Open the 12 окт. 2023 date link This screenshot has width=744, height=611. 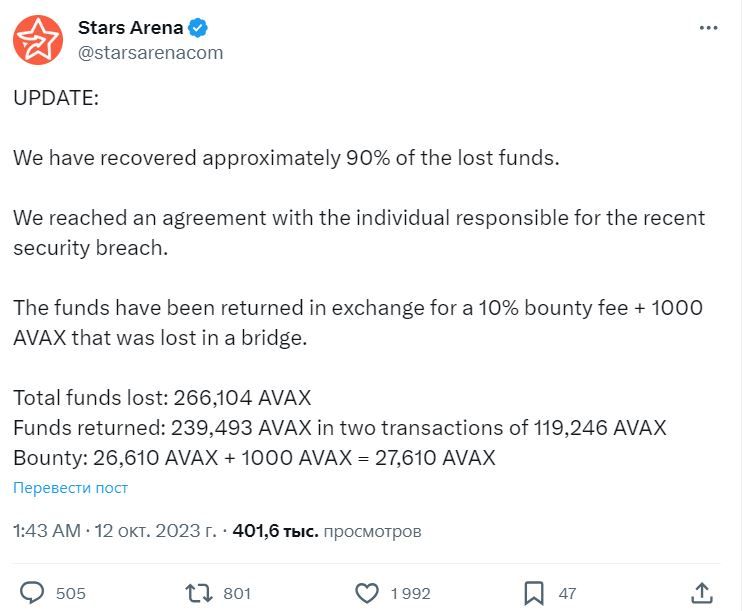tap(155, 530)
